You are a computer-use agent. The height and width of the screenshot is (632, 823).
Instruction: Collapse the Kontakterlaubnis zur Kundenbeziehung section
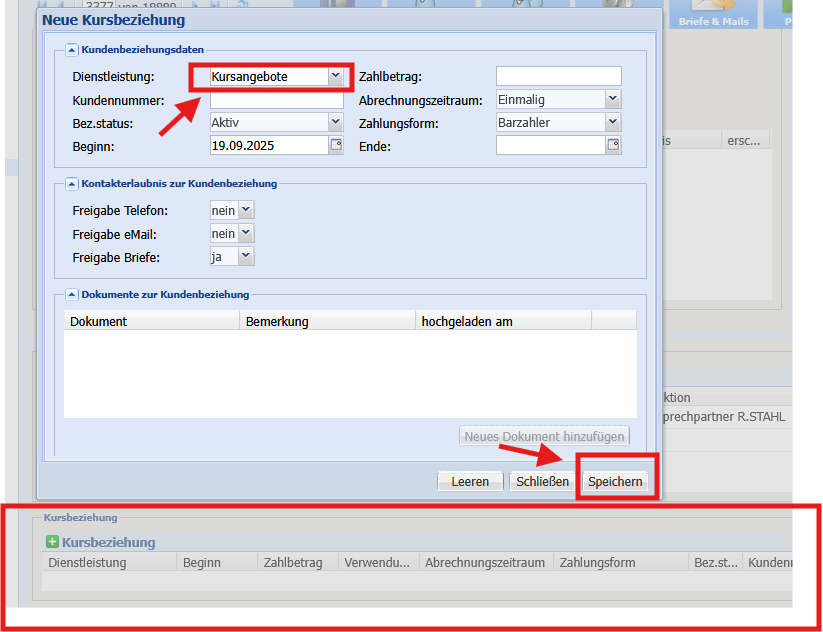coord(72,184)
